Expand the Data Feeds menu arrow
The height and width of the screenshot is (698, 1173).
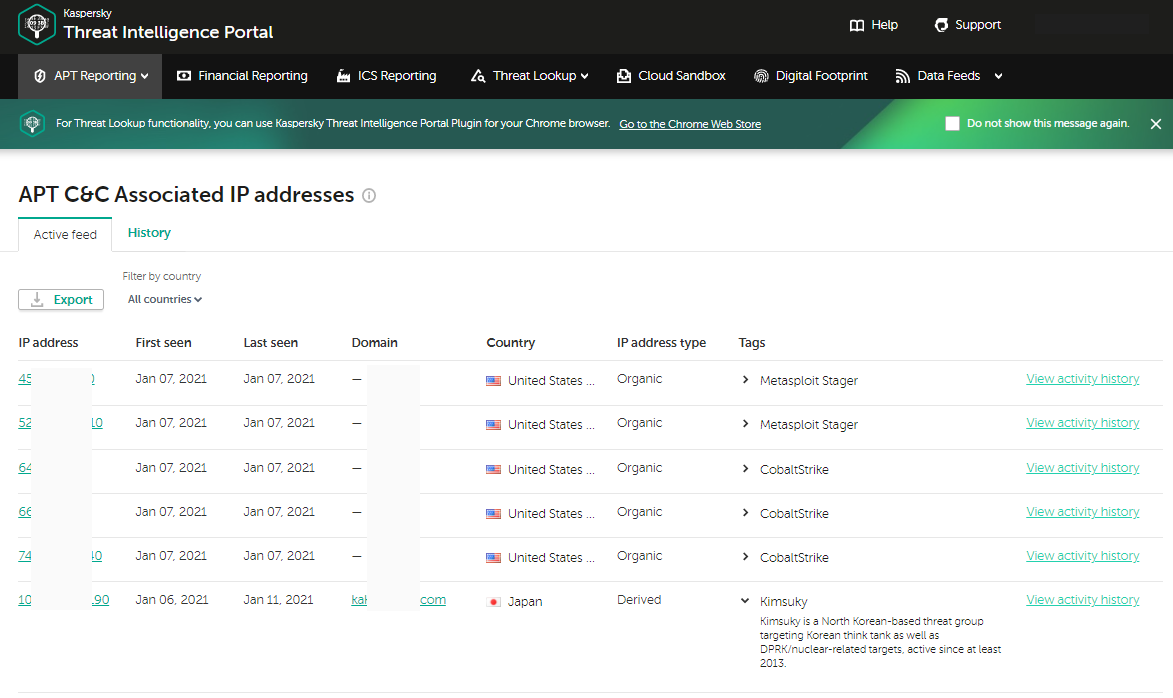(998, 76)
